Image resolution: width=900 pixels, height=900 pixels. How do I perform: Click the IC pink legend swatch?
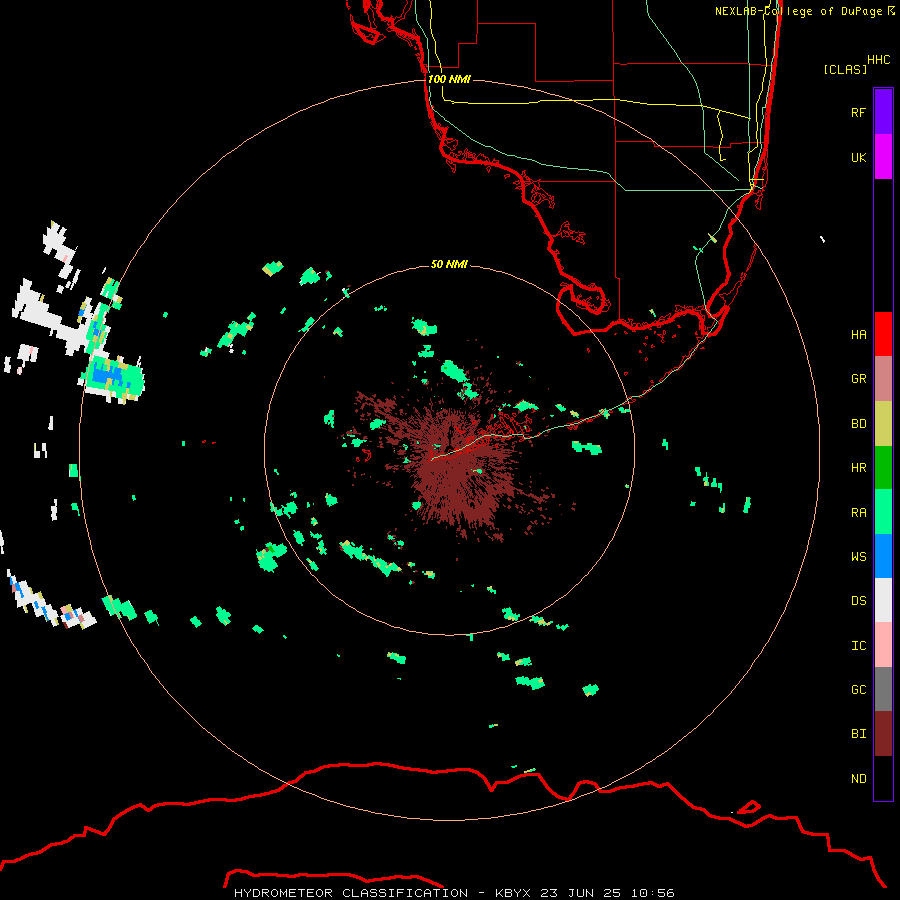pyautogui.click(x=883, y=645)
